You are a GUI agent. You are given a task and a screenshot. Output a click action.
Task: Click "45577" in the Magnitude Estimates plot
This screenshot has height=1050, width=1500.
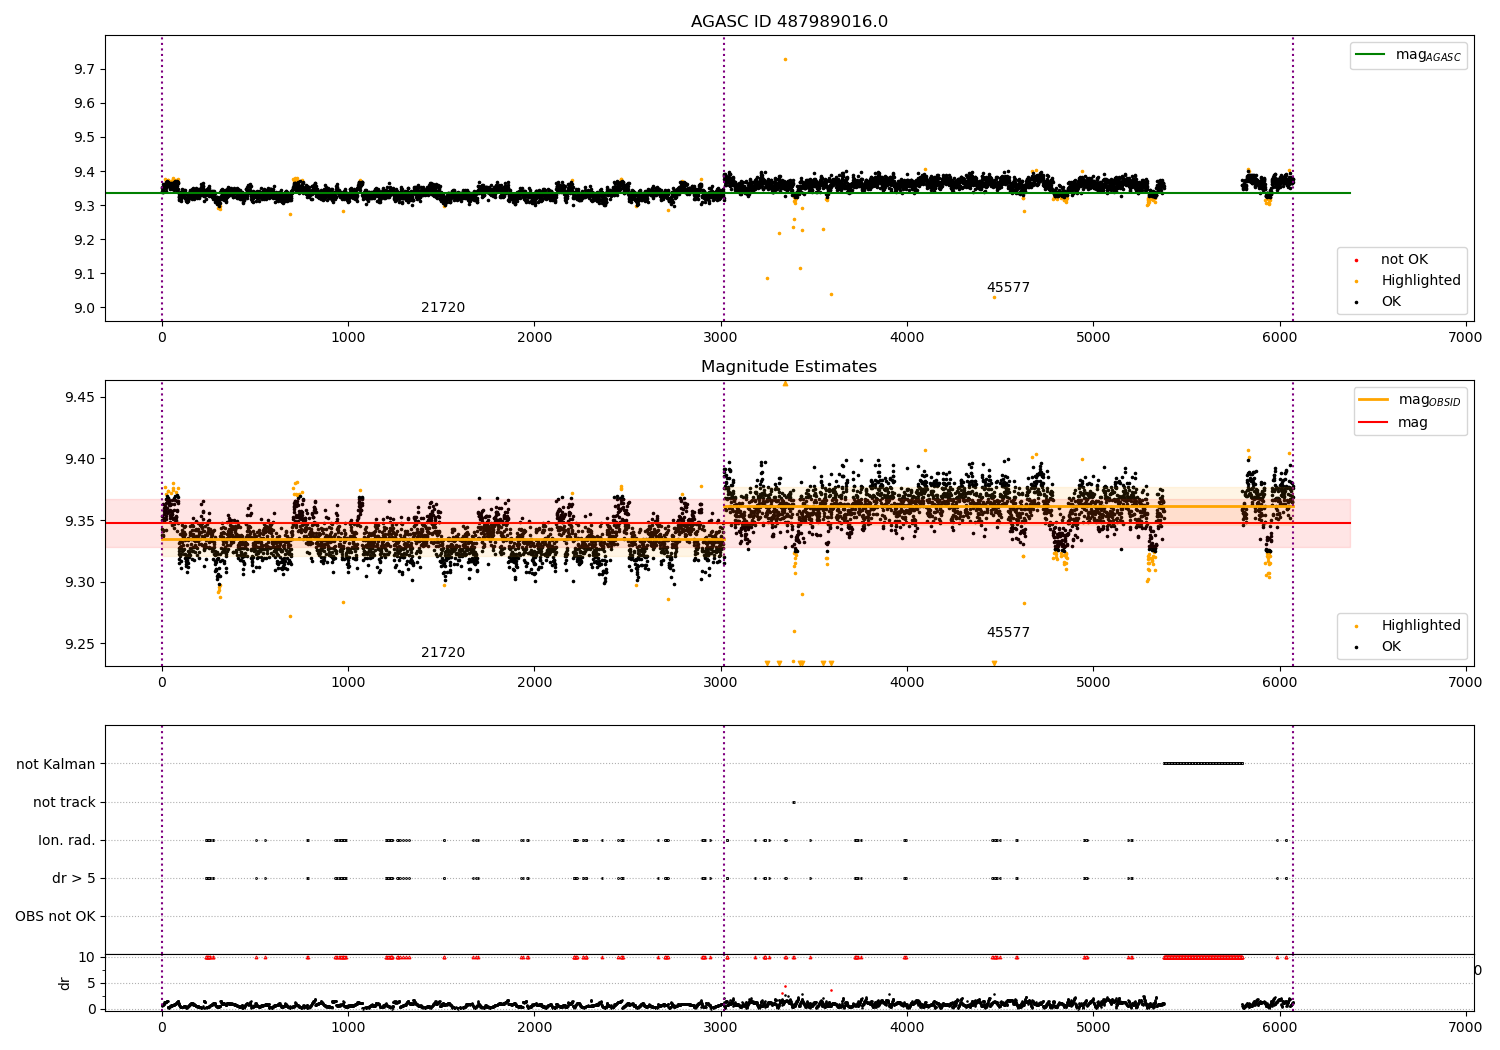pos(1008,633)
